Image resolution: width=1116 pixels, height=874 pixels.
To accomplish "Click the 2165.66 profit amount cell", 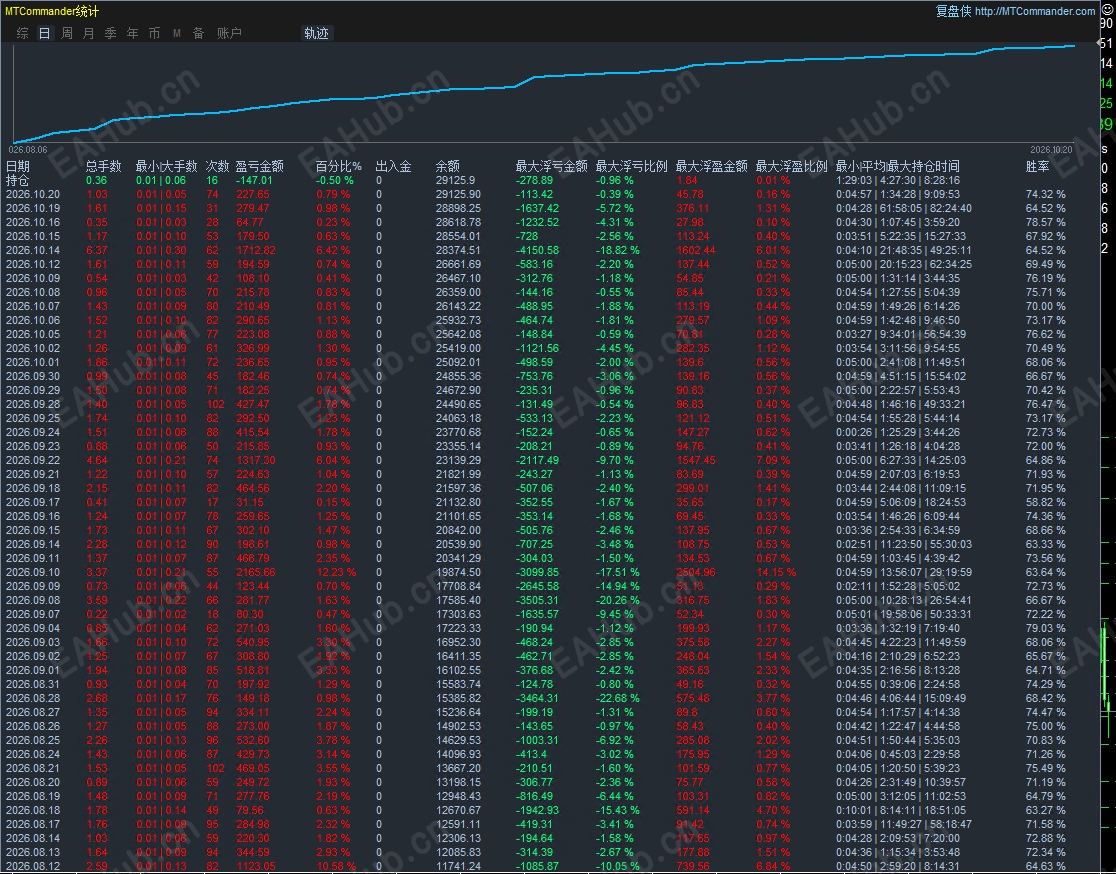I will pyautogui.click(x=256, y=572).
